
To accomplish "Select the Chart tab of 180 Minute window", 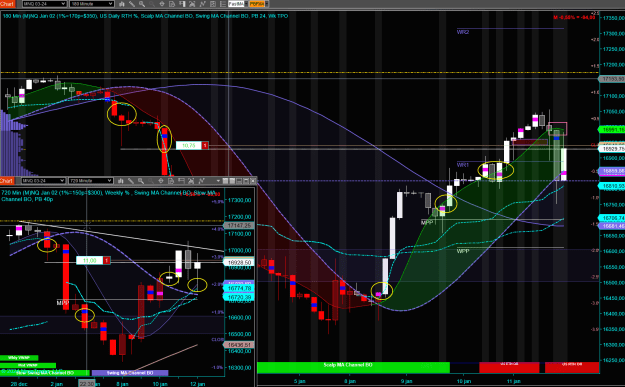I will pos(7,4).
